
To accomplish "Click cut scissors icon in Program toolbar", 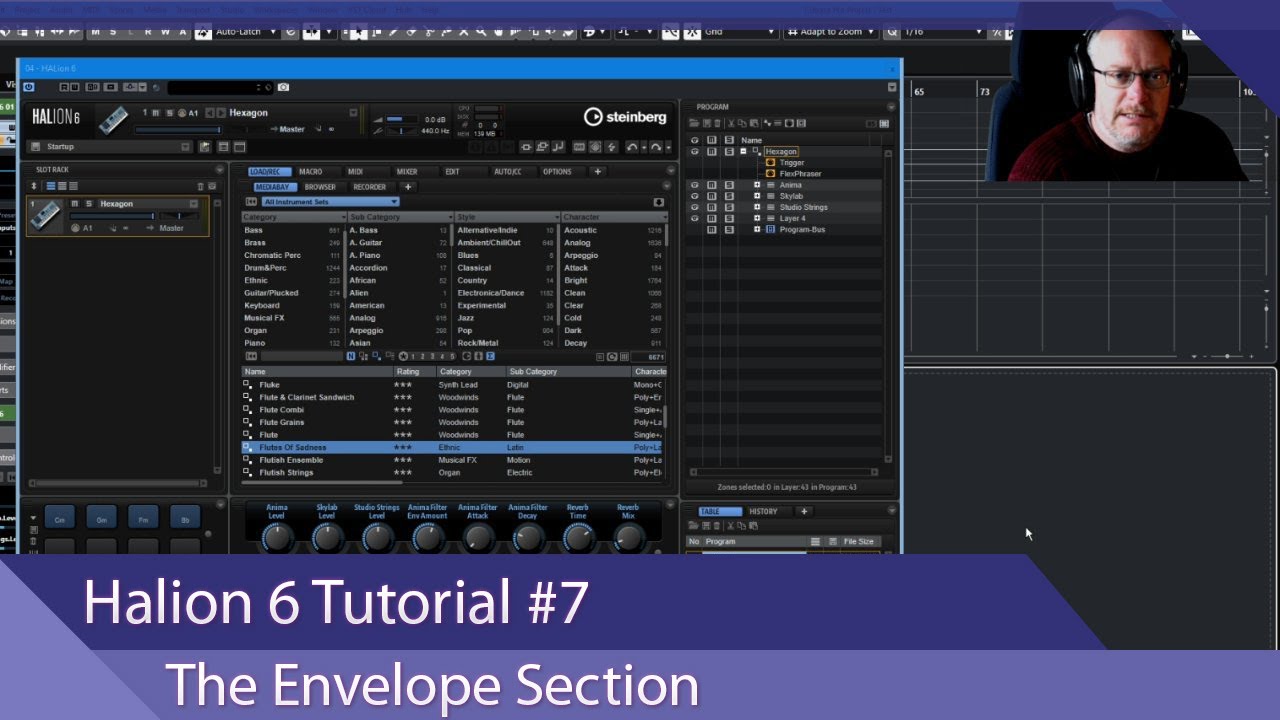I will [730, 123].
